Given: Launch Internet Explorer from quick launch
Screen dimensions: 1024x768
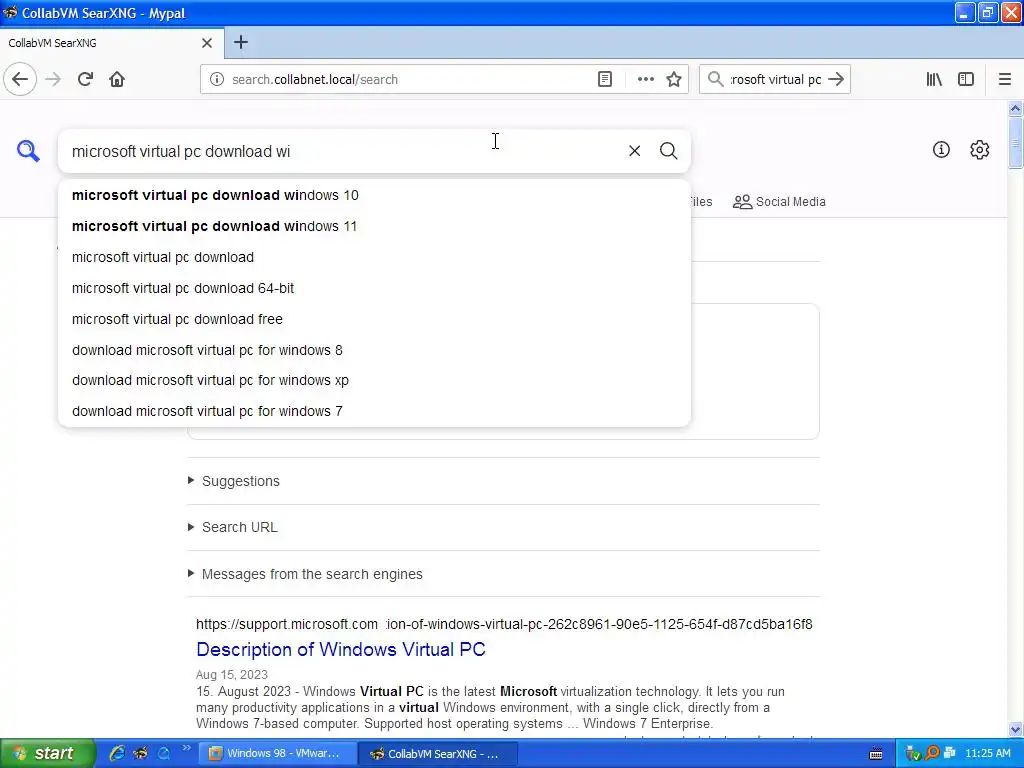Looking at the screenshot, I should [x=117, y=754].
